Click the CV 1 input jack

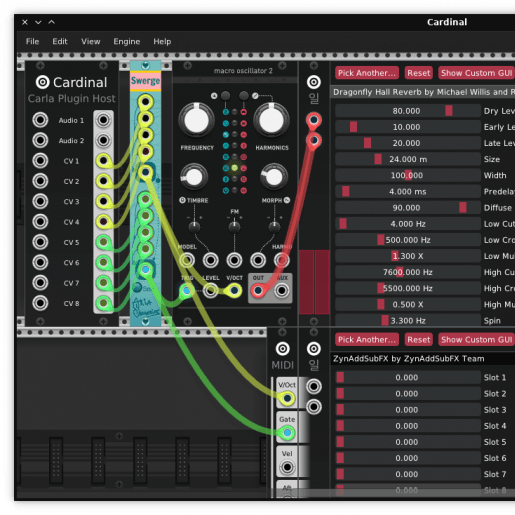click(40, 161)
